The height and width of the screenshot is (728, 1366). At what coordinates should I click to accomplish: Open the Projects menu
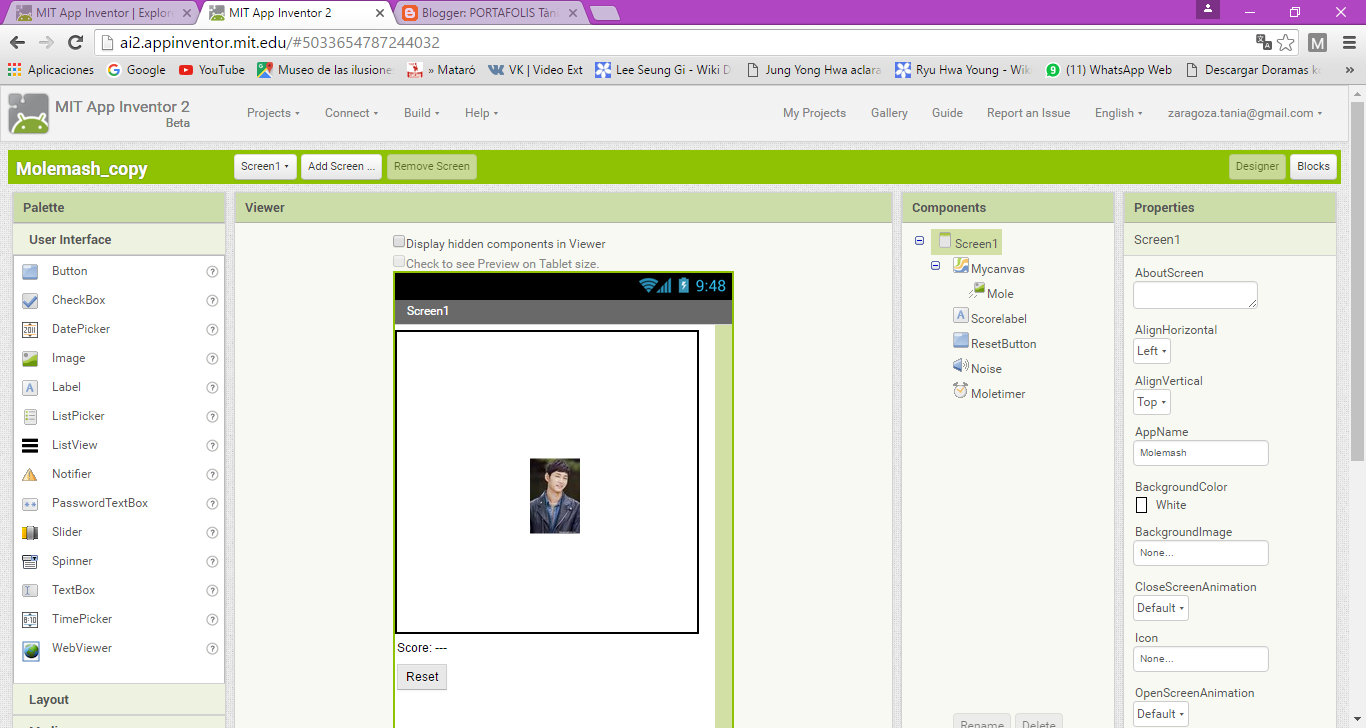(273, 113)
